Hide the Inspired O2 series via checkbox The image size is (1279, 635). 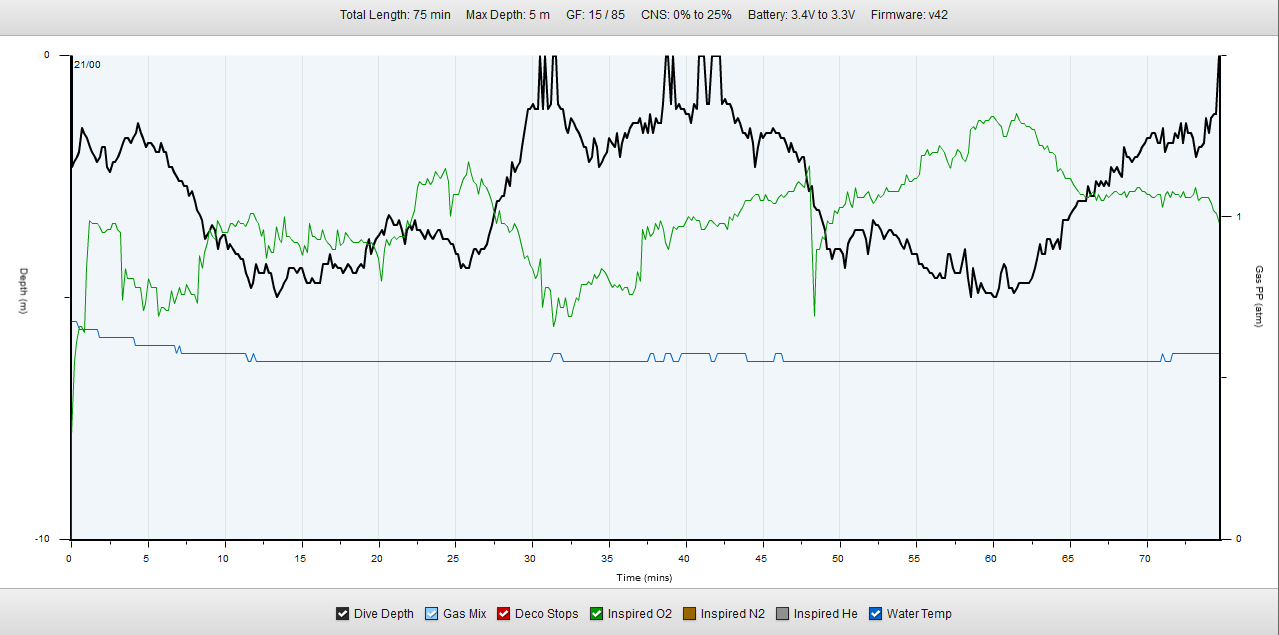click(597, 614)
